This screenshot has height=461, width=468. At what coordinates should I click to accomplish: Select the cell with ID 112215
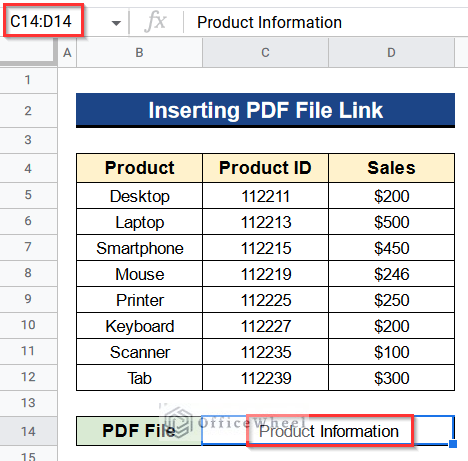pos(265,248)
